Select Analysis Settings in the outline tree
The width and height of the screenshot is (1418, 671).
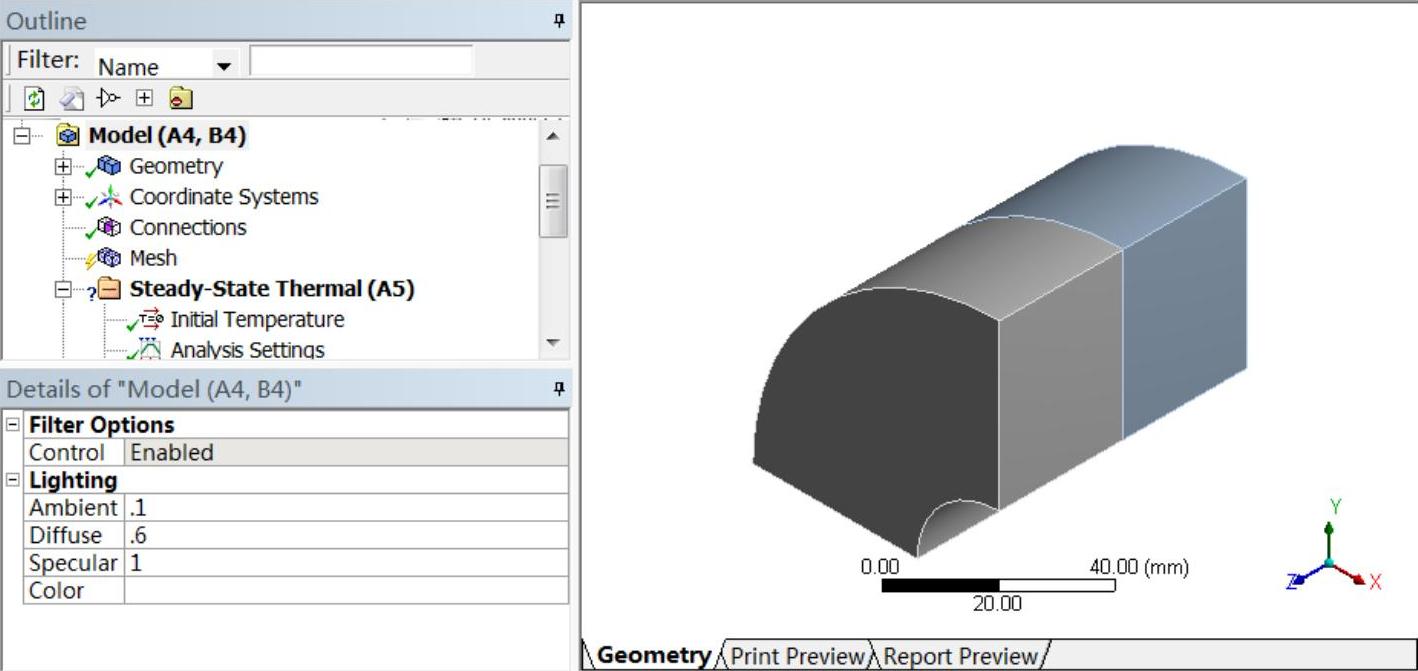coord(247,350)
